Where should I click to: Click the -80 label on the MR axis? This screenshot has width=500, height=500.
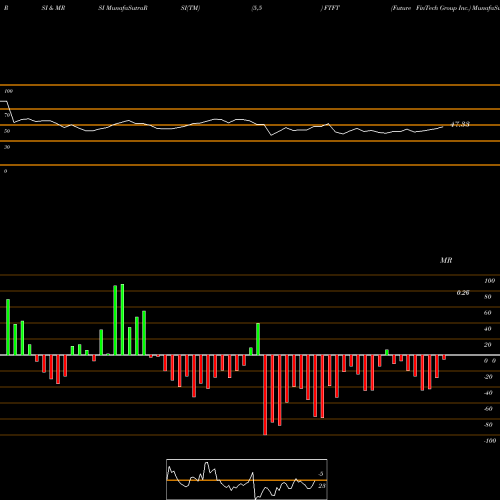pos(488,425)
